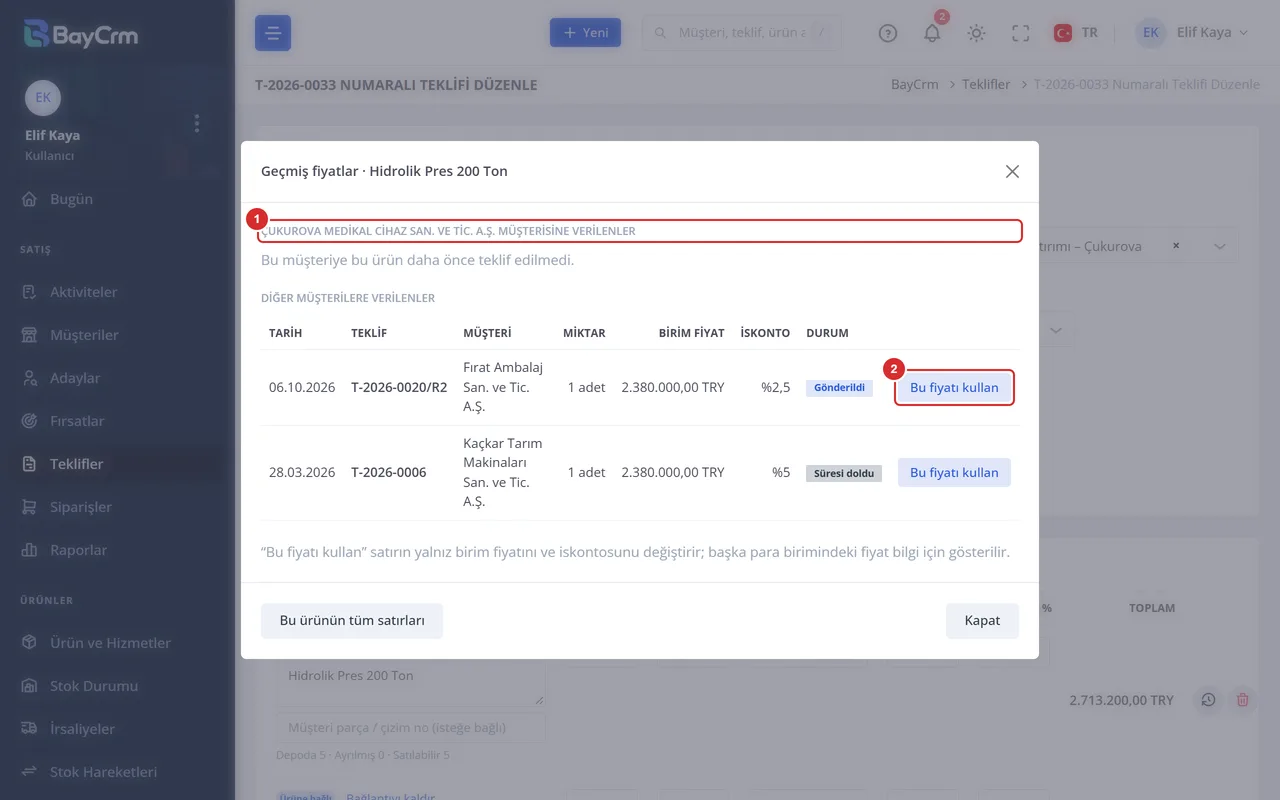
Task: Use the price from the Fırat Ambalaj row
Action: pyautogui.click(x=954, y=388)
